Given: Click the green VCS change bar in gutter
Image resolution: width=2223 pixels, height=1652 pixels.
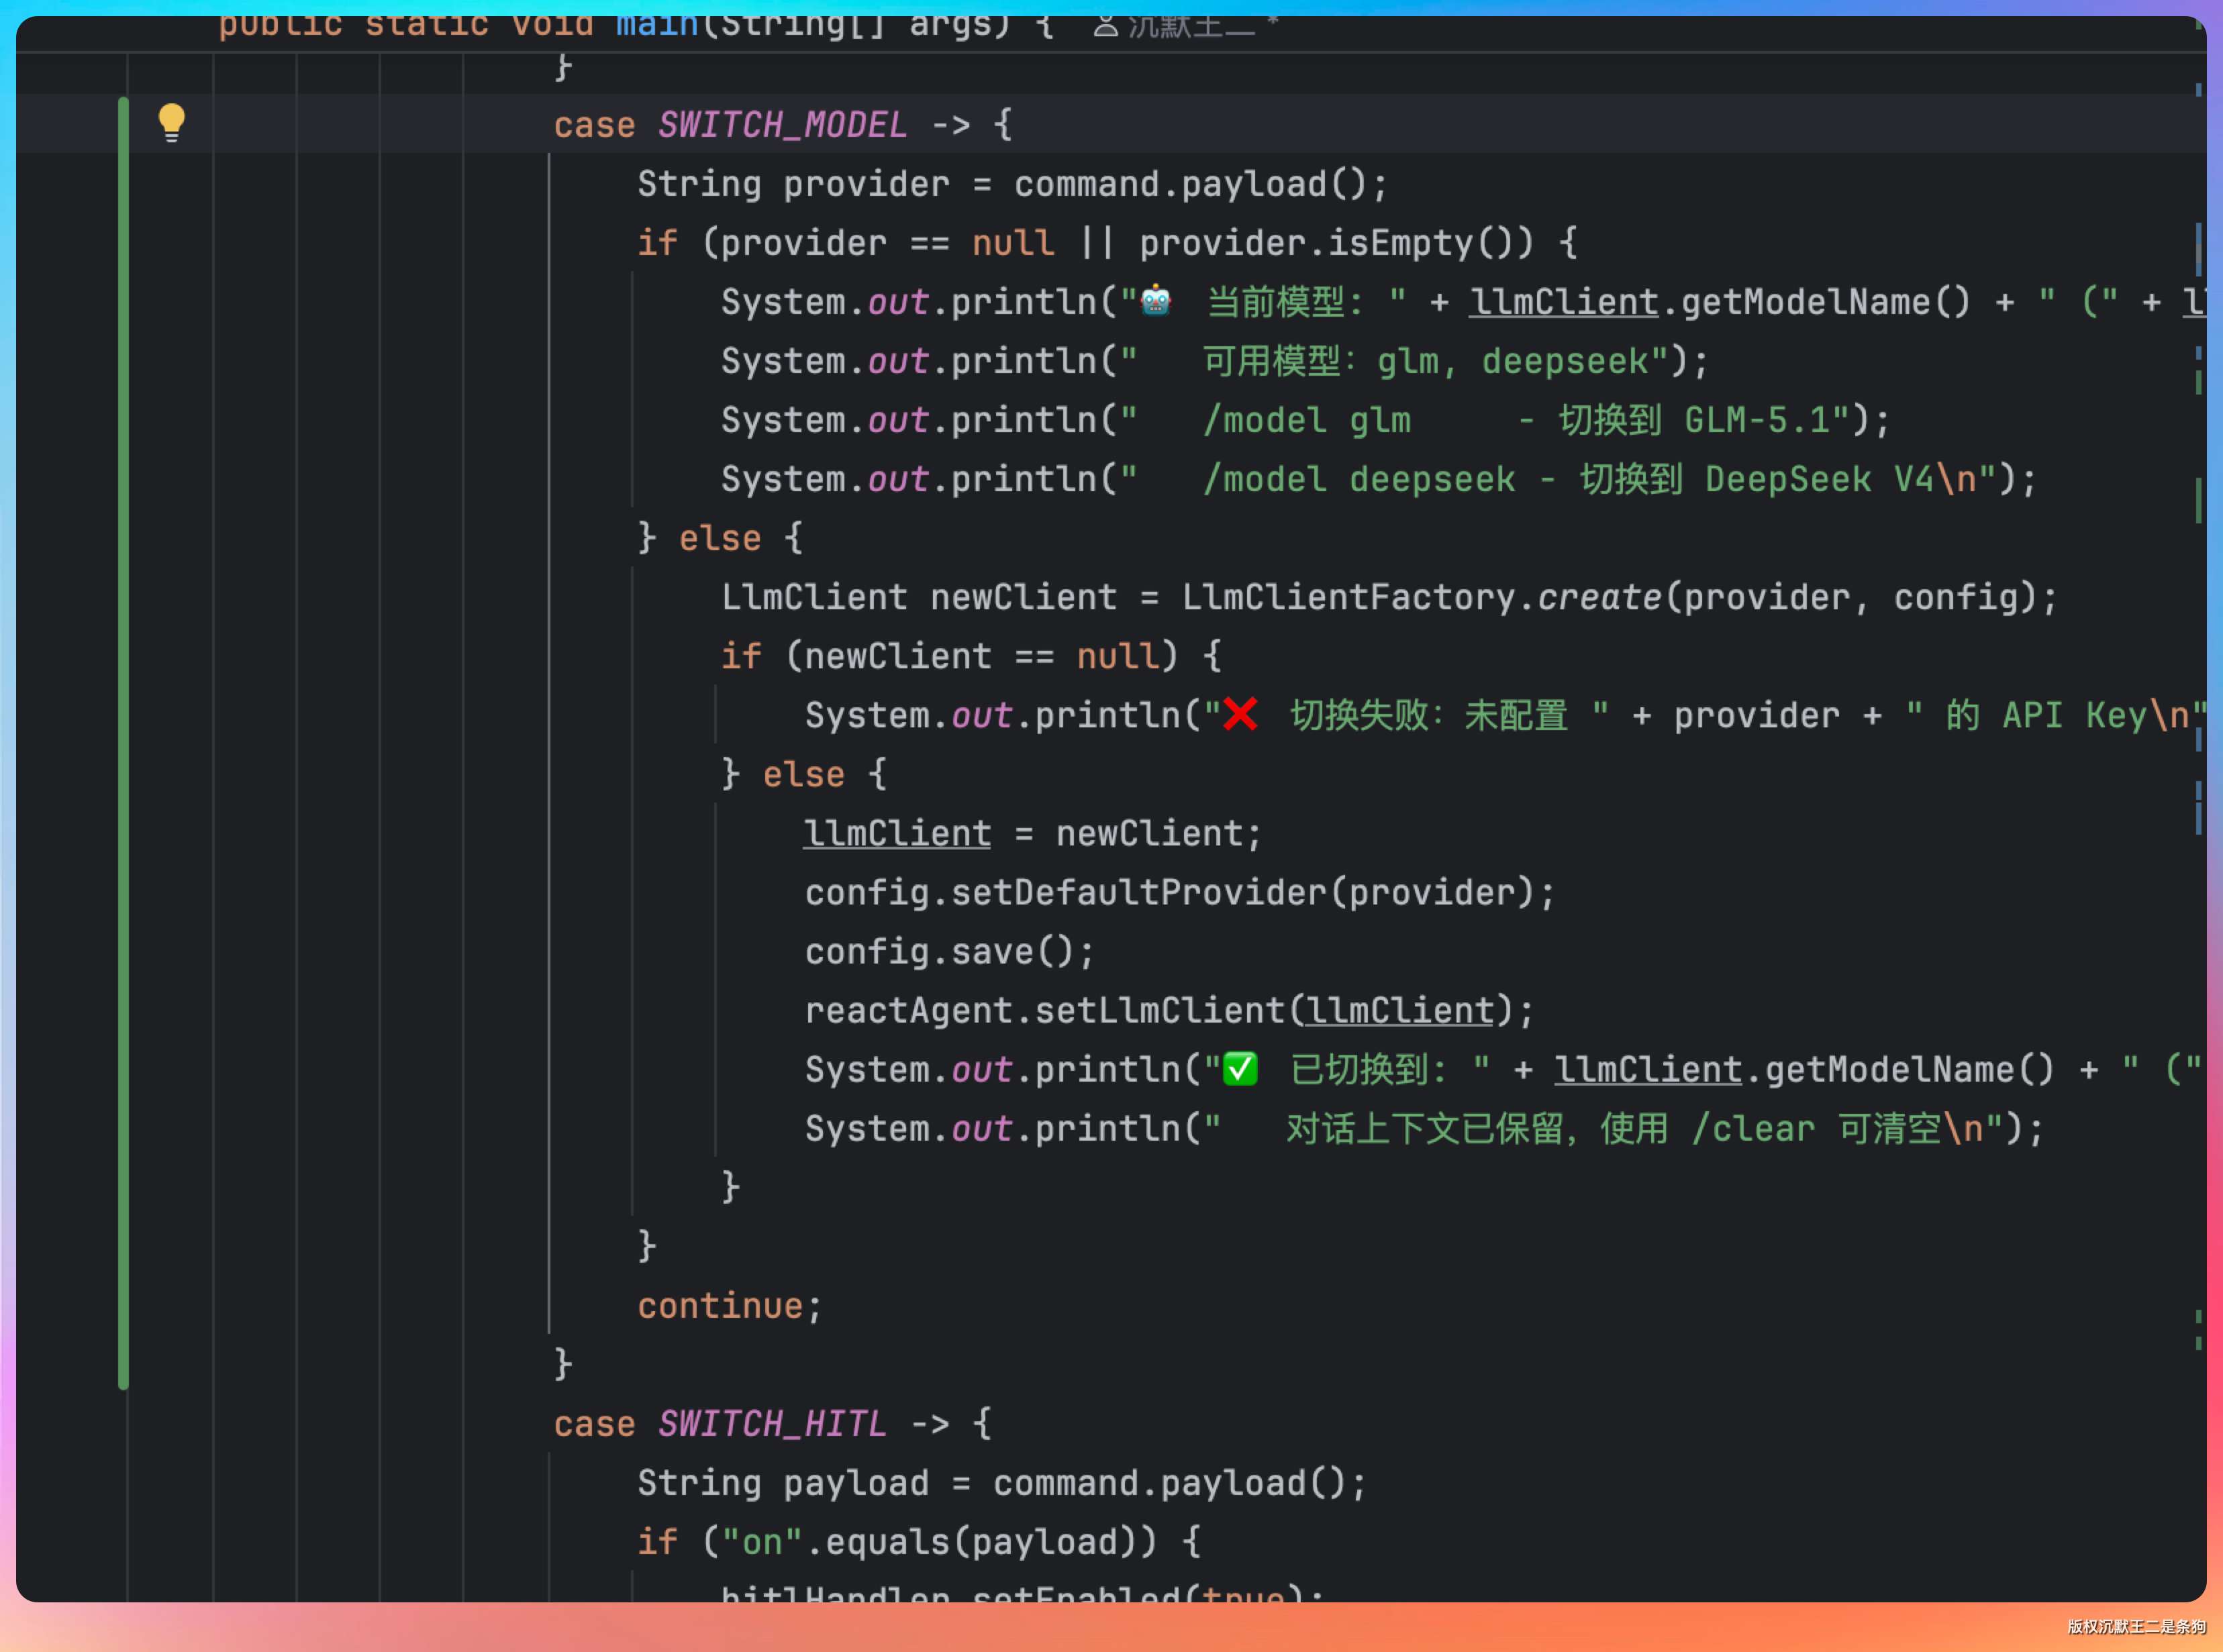Looking at the screenshot, I should [x=123, y=740].
